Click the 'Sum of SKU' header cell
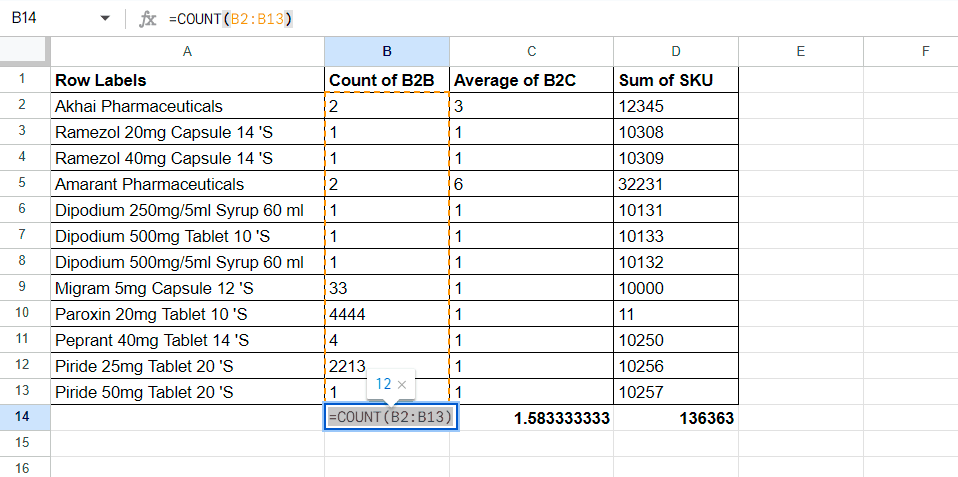The height and width of the screenshot is (477, 958). [676, 80]
